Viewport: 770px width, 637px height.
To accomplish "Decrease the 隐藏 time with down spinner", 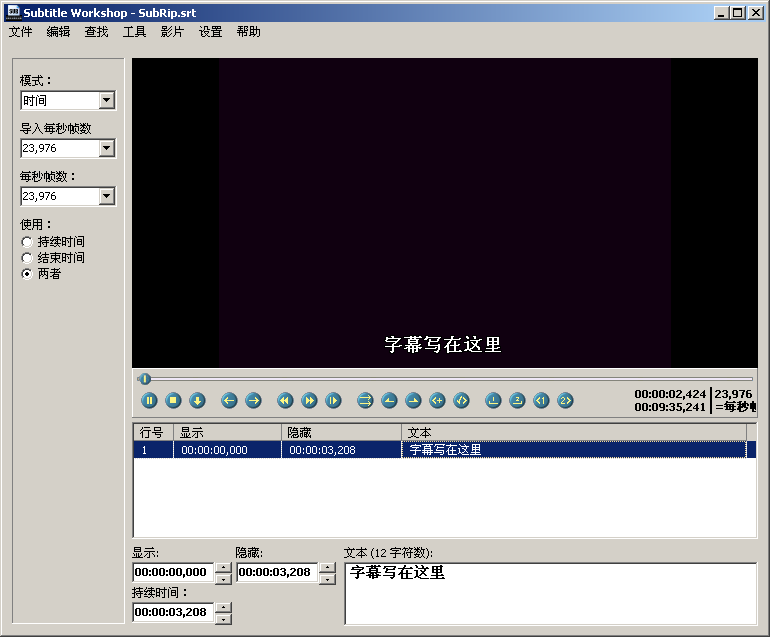I will pos(328,579).
